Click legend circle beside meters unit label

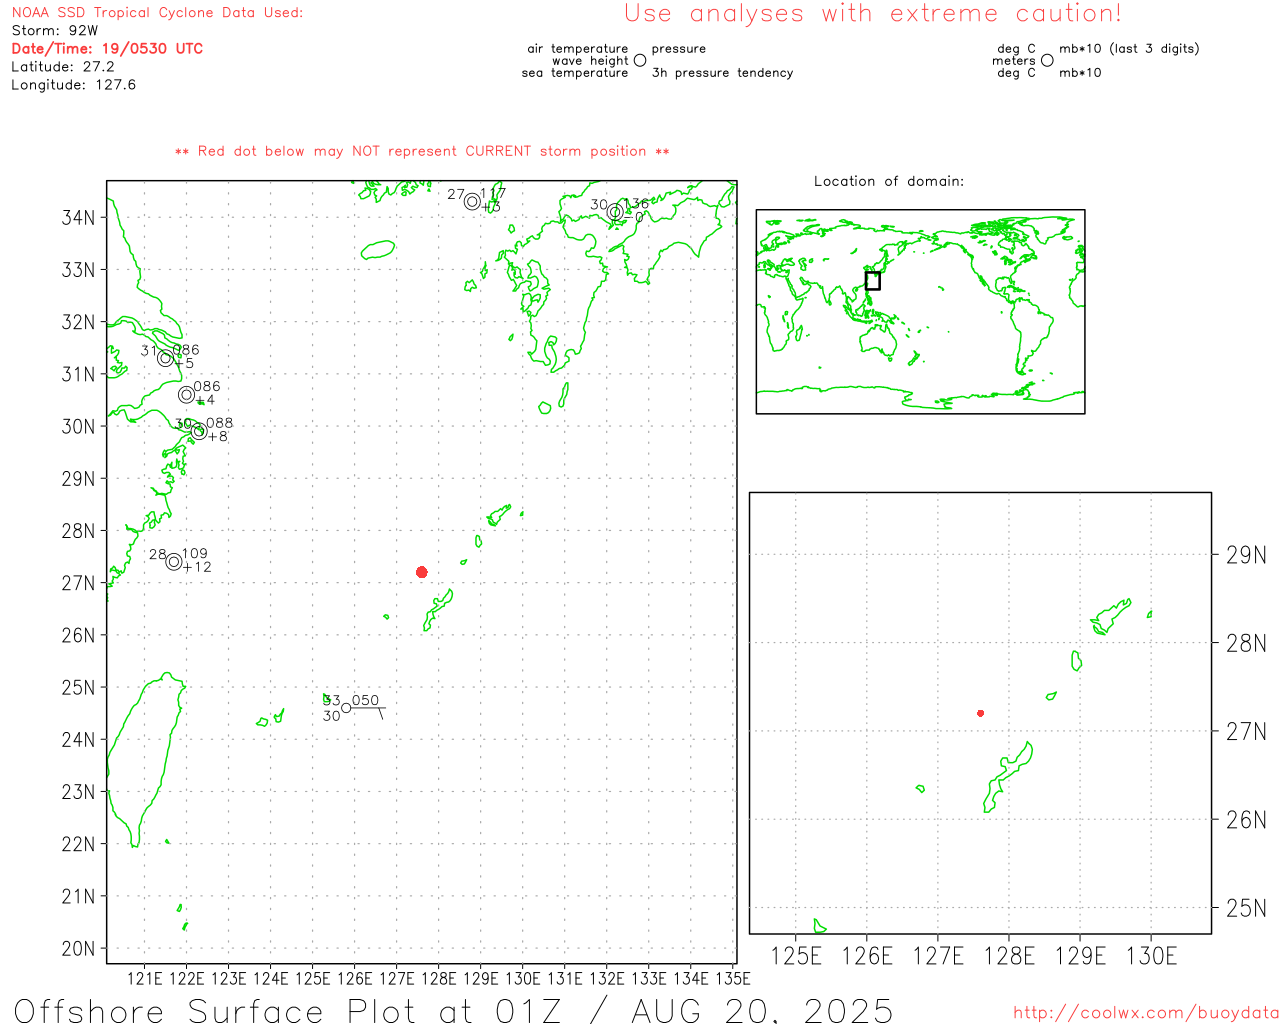(x=1047, y=60)
